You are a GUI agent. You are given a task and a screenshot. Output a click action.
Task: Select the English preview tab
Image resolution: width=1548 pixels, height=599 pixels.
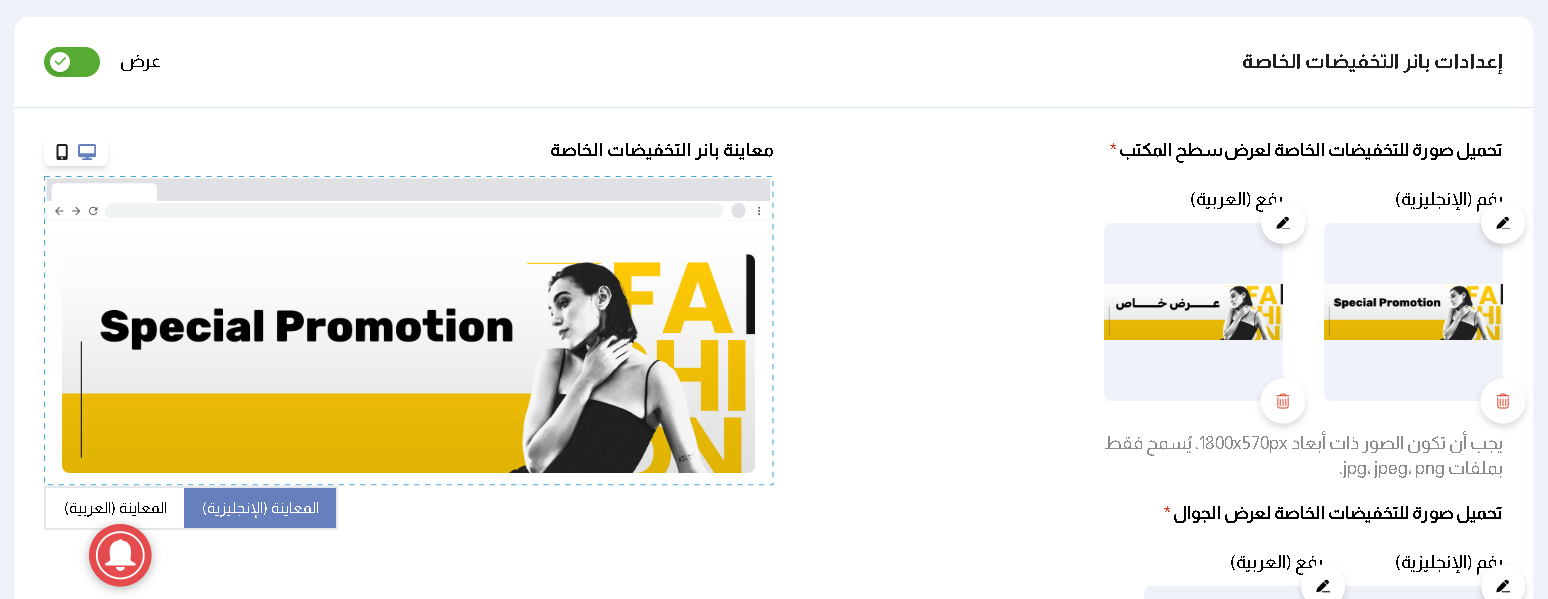click(x=260, y=508)
